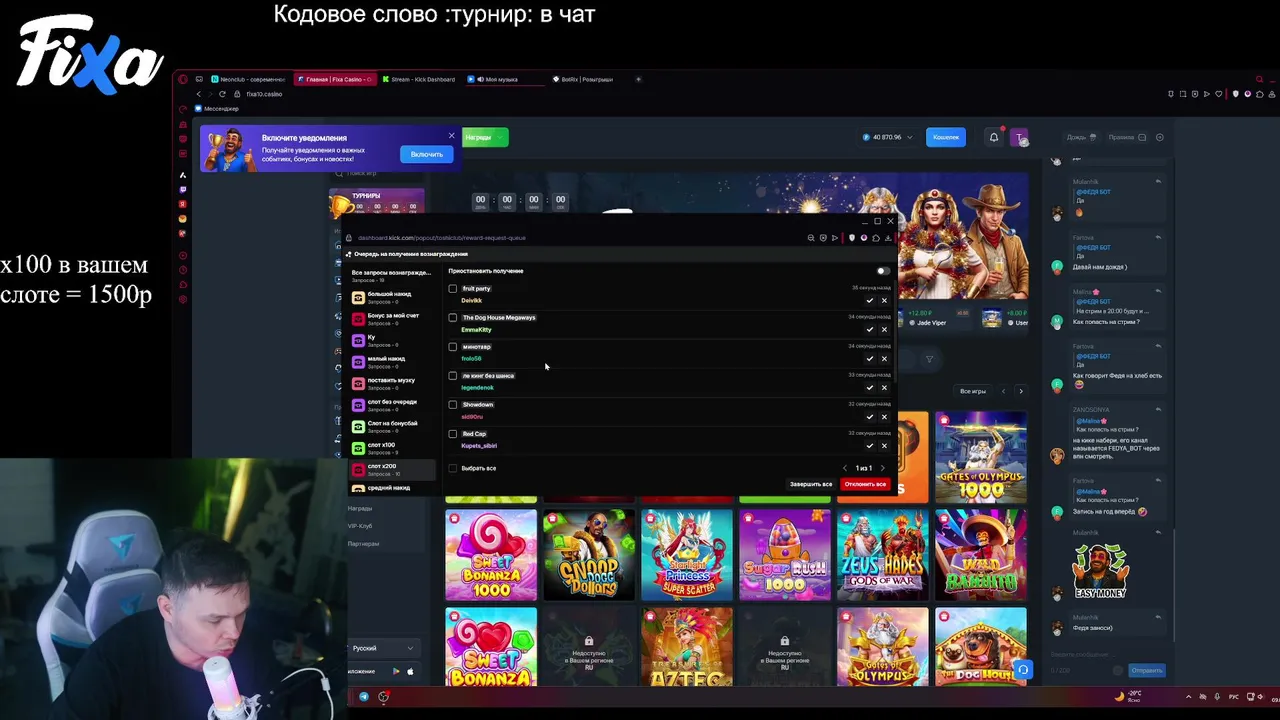
Task: Dismiss the Включите уведомления banner
Action: [451, 135]
